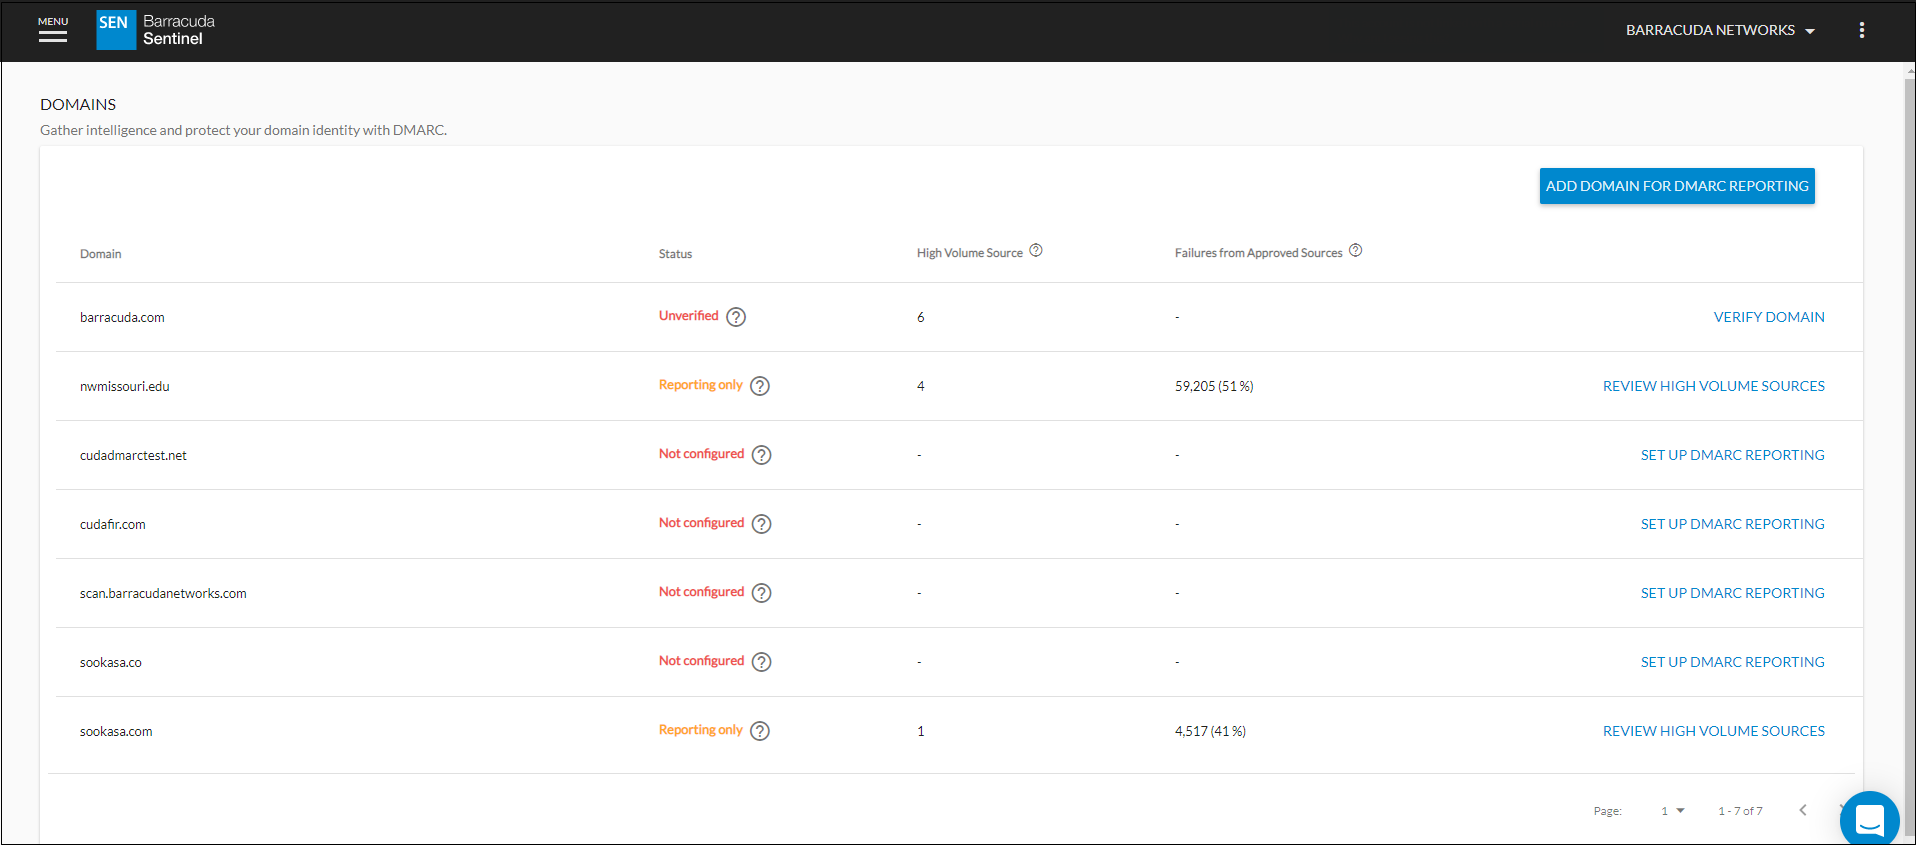Image resolution: width=1916 pixels, height=845 pixels.
Task: Click SET UP DMARC REPORTING for cudafir.com
Action: click(x=1732, y=524)
